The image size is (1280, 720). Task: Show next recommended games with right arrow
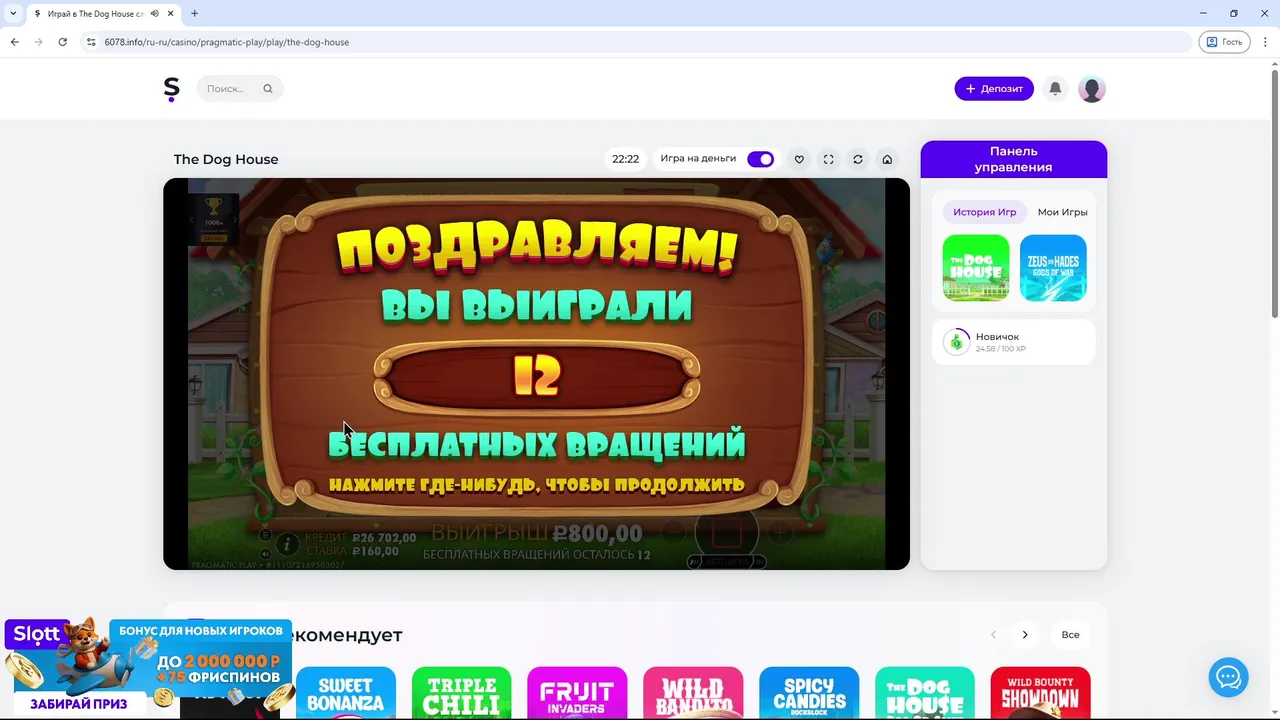point(1024,635)
